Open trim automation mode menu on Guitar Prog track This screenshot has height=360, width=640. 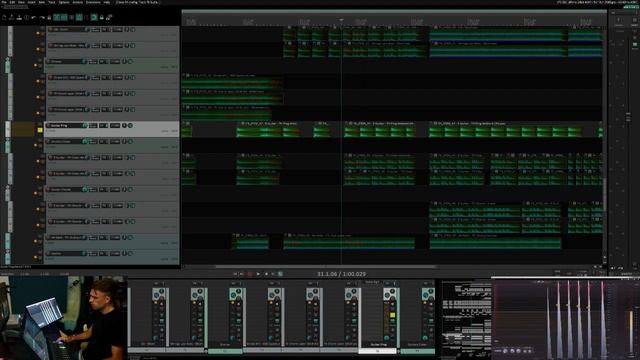[115, 125]
